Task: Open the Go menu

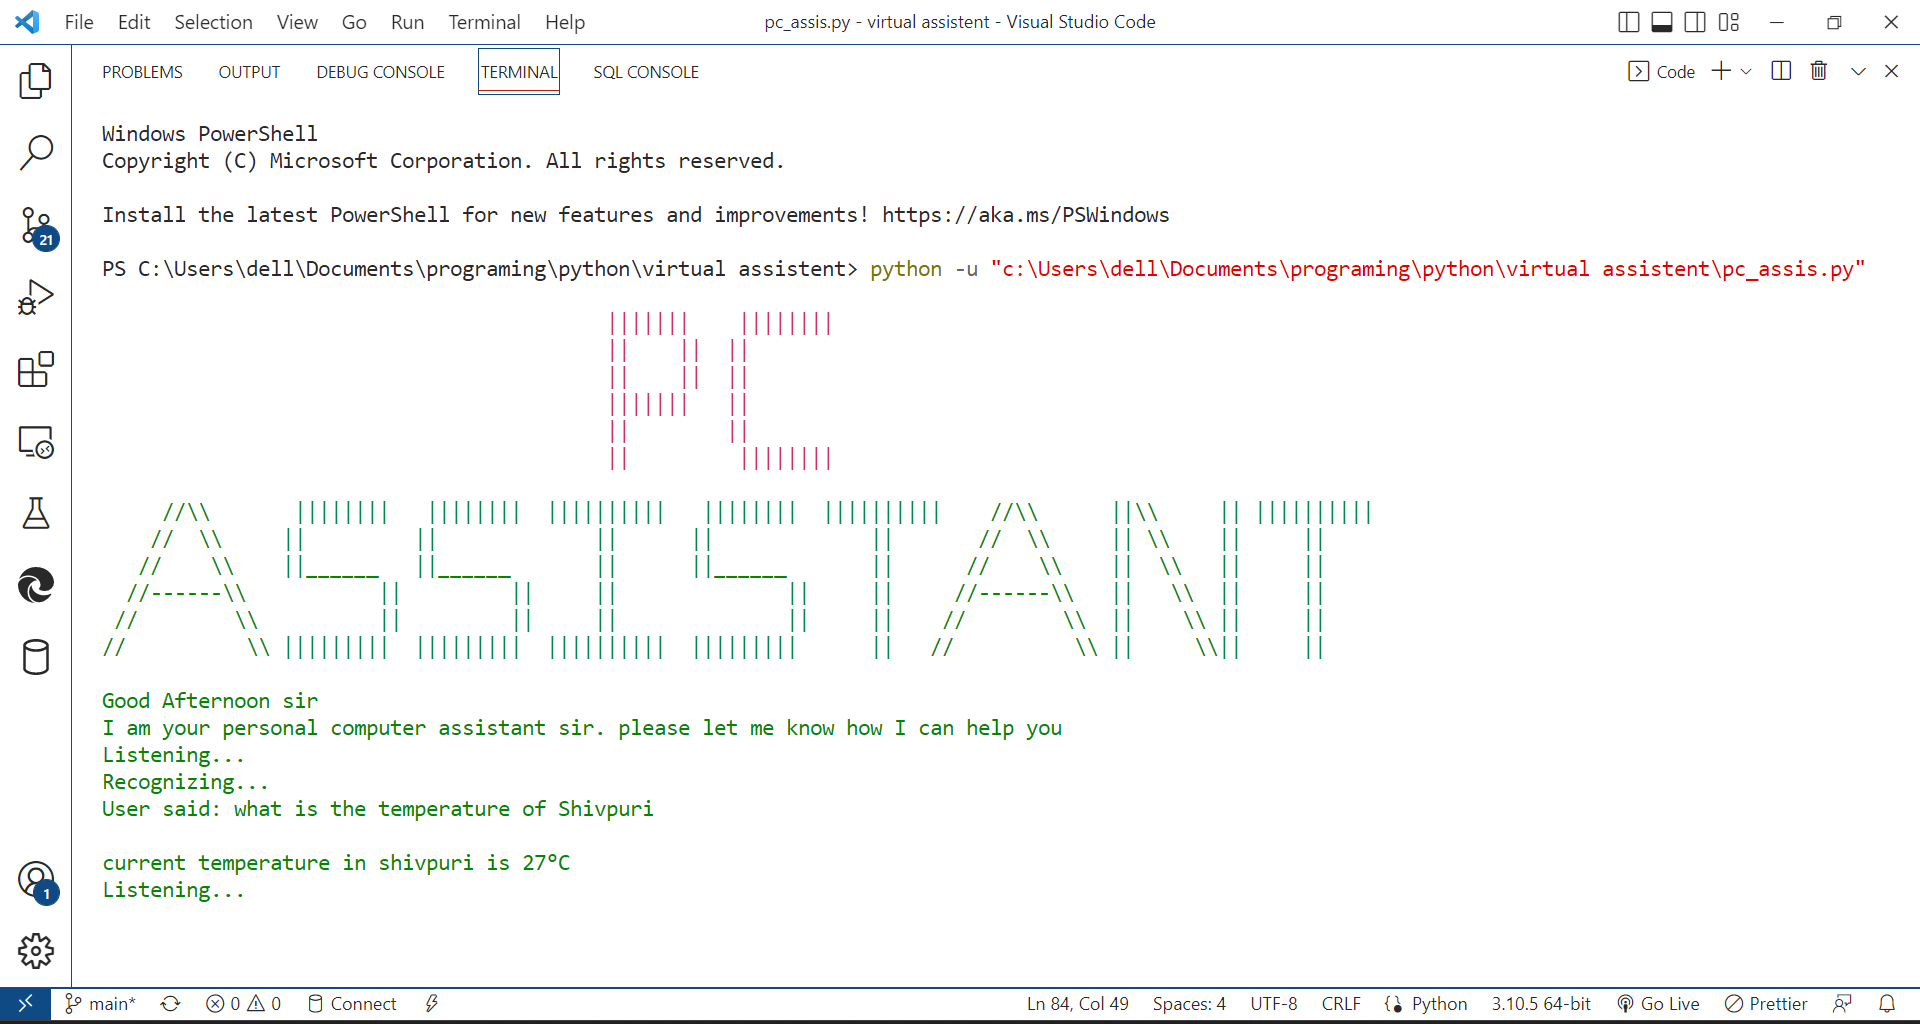Action: coord(354,22)
